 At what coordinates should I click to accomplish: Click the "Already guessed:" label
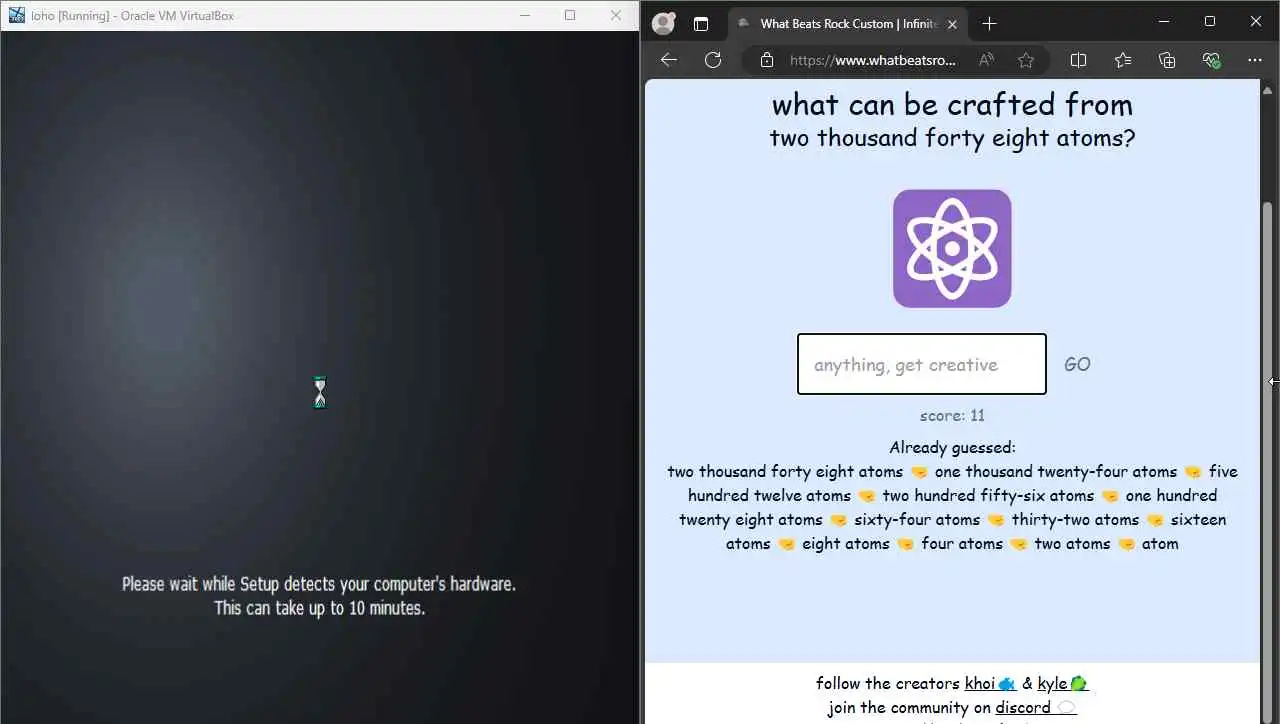tap(952, 448)
